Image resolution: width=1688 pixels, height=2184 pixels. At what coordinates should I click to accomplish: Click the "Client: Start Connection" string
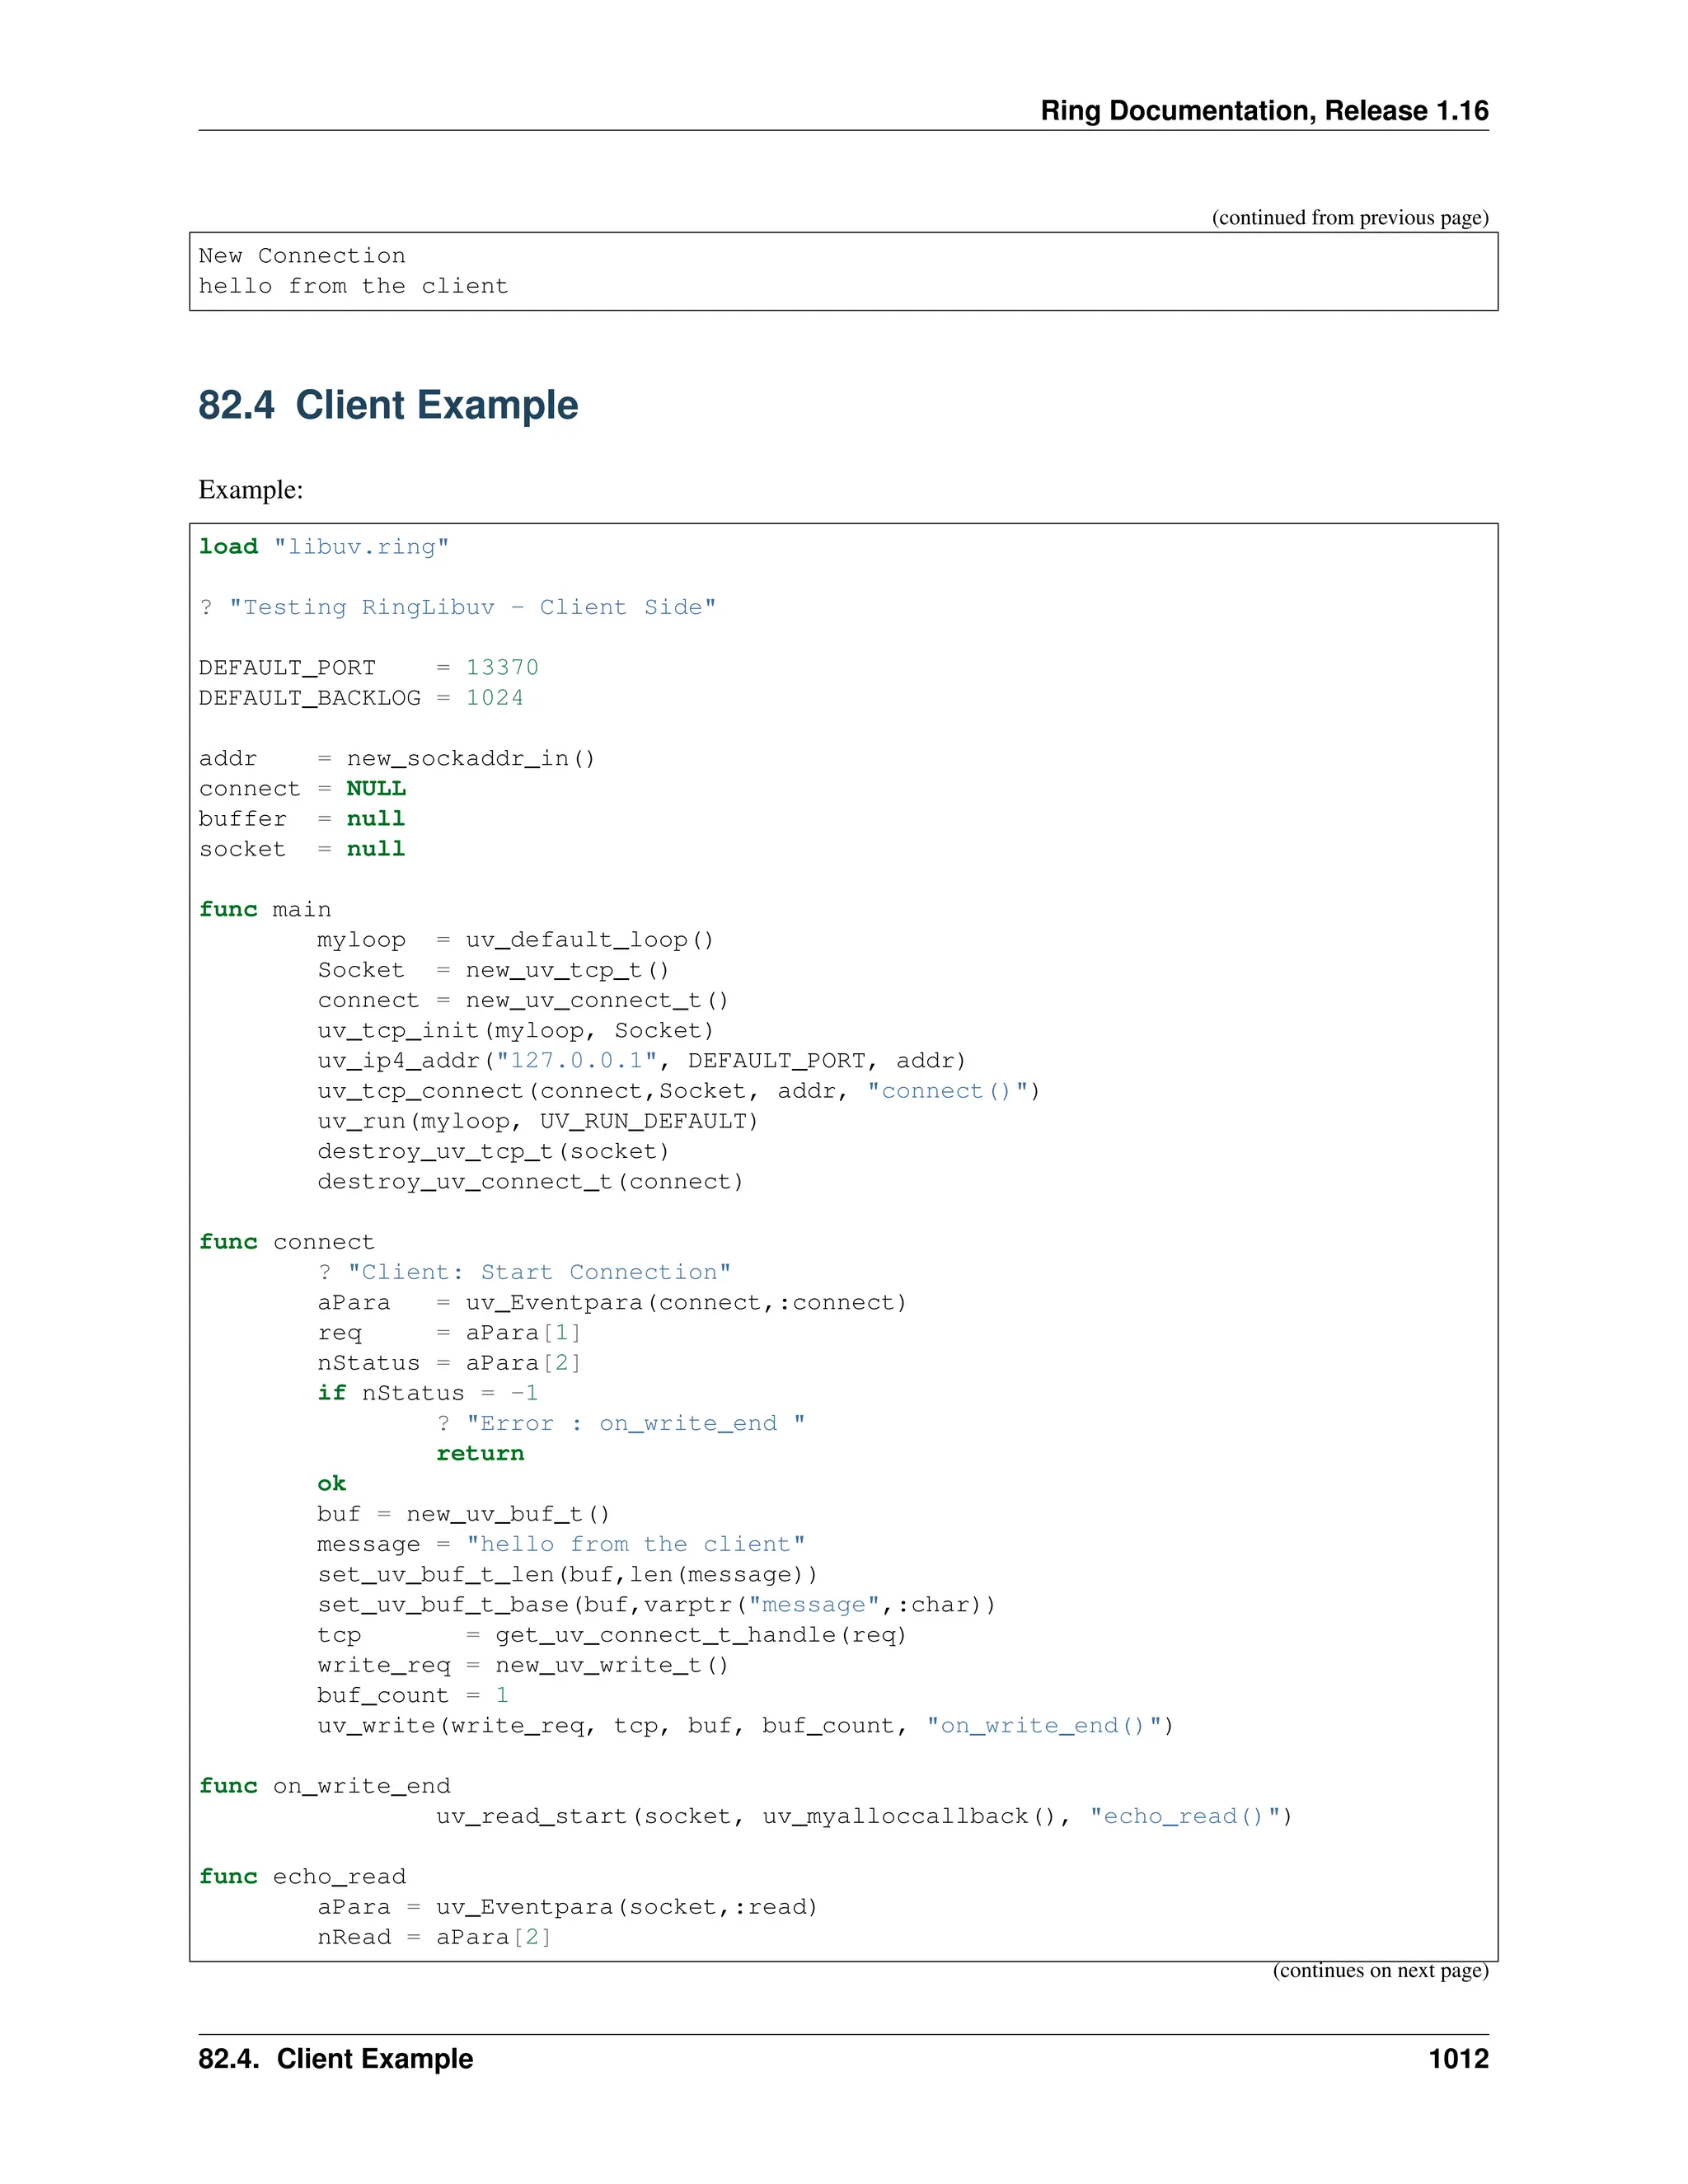tap(538, 1272)
